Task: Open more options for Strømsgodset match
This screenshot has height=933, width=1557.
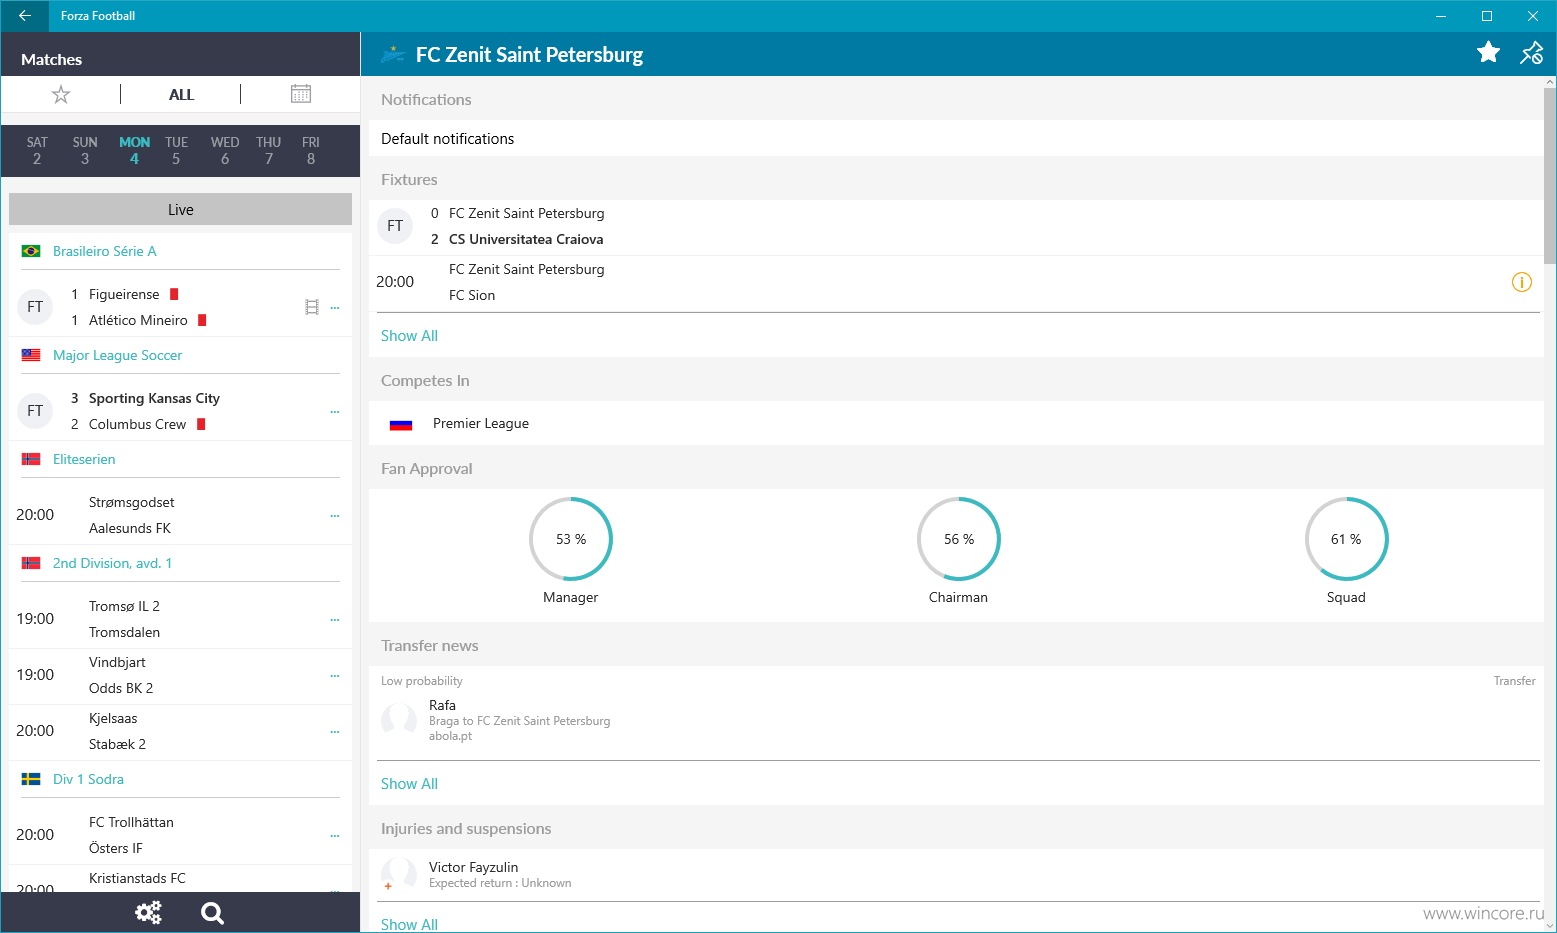Action: (335, 516)
